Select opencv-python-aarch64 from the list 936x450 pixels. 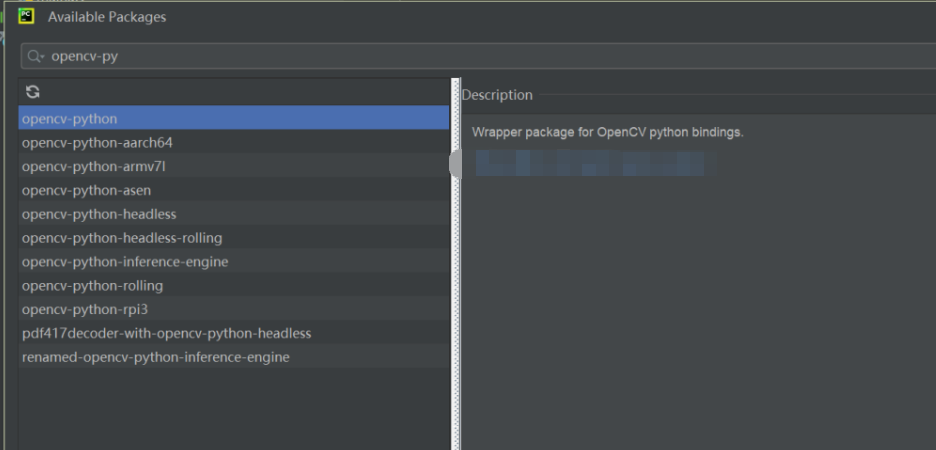click(97, 143)
